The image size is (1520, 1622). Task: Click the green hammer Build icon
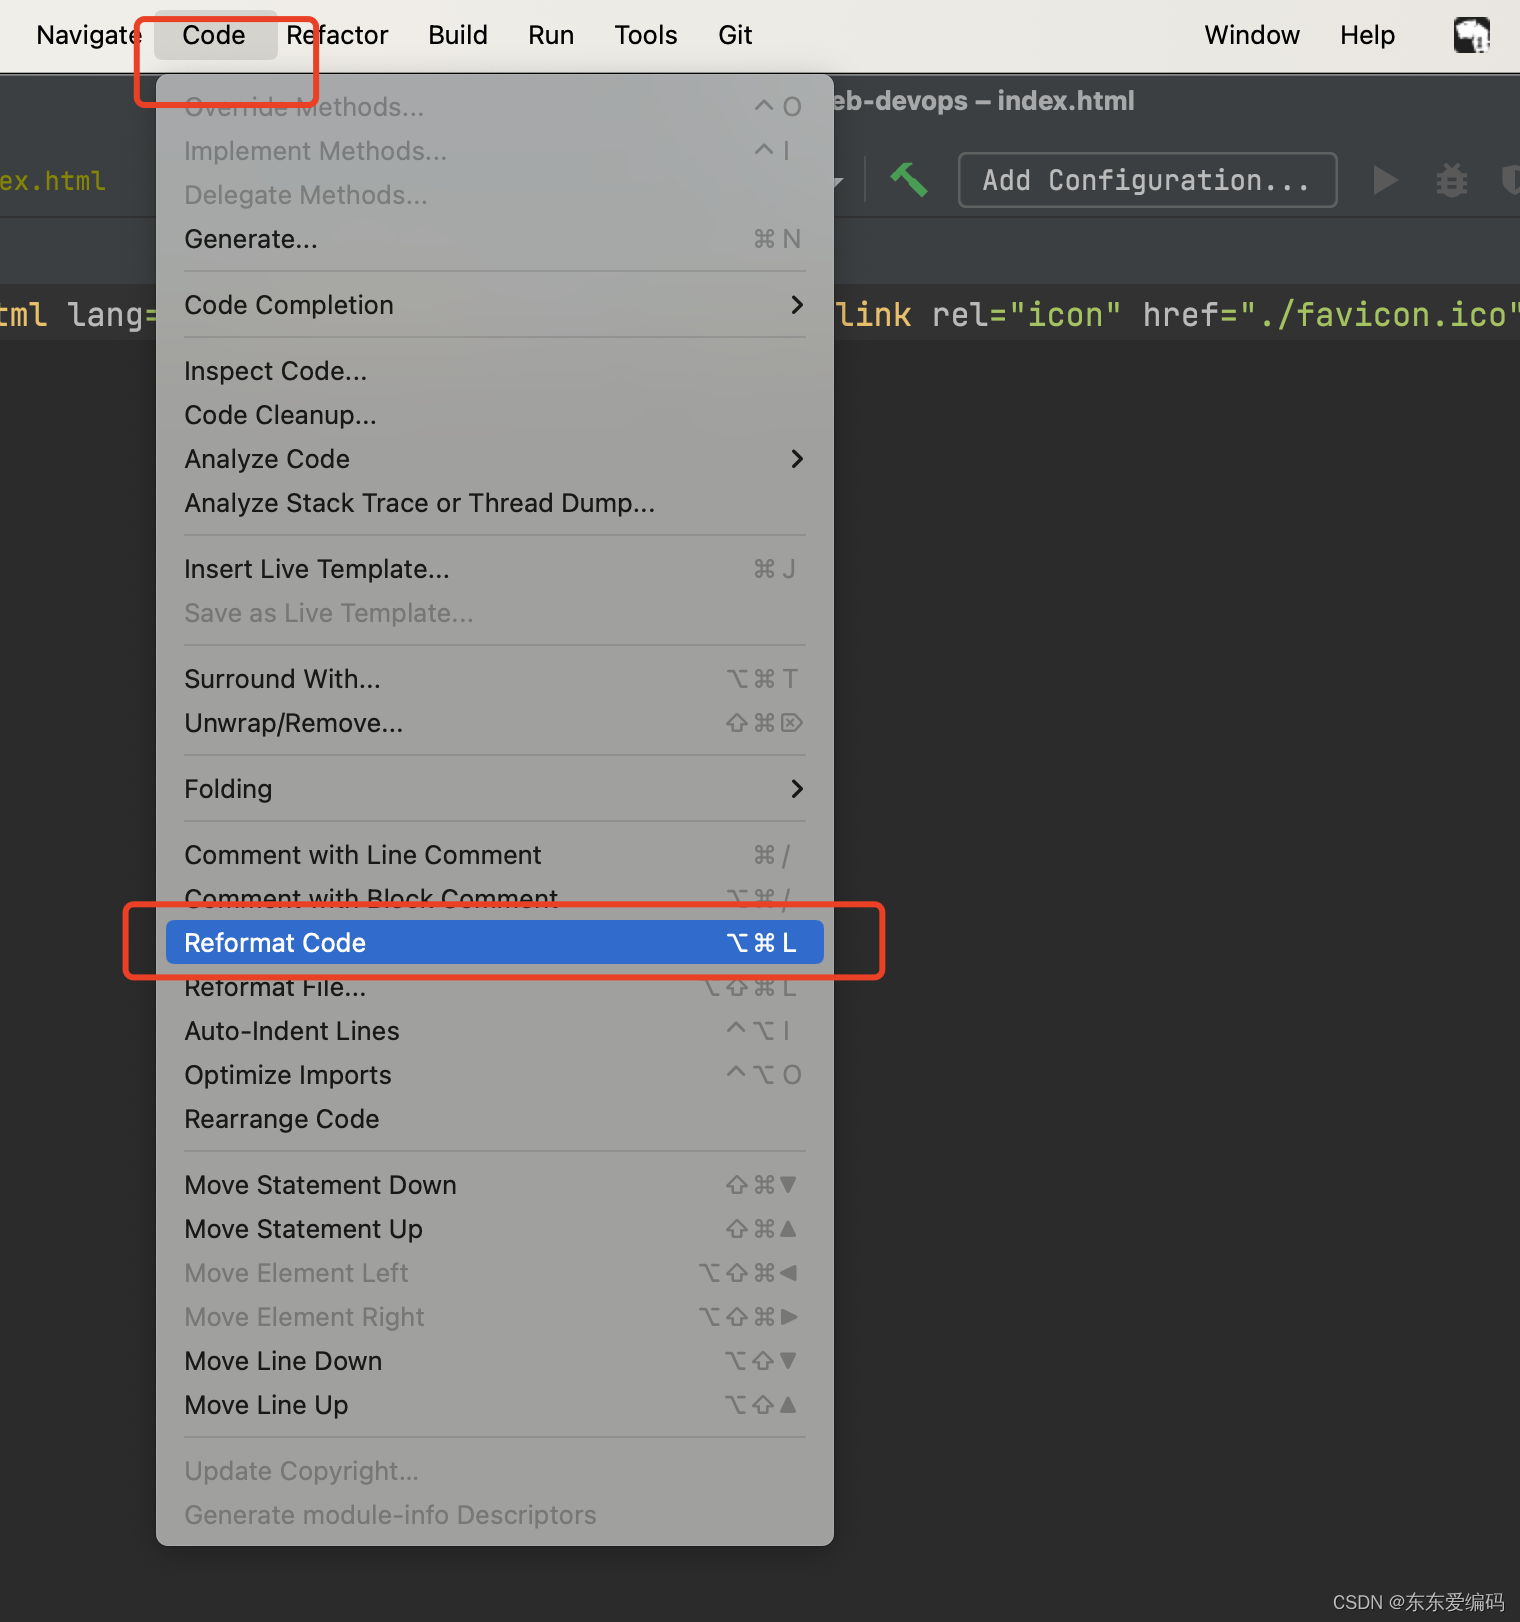pos(909,180)
